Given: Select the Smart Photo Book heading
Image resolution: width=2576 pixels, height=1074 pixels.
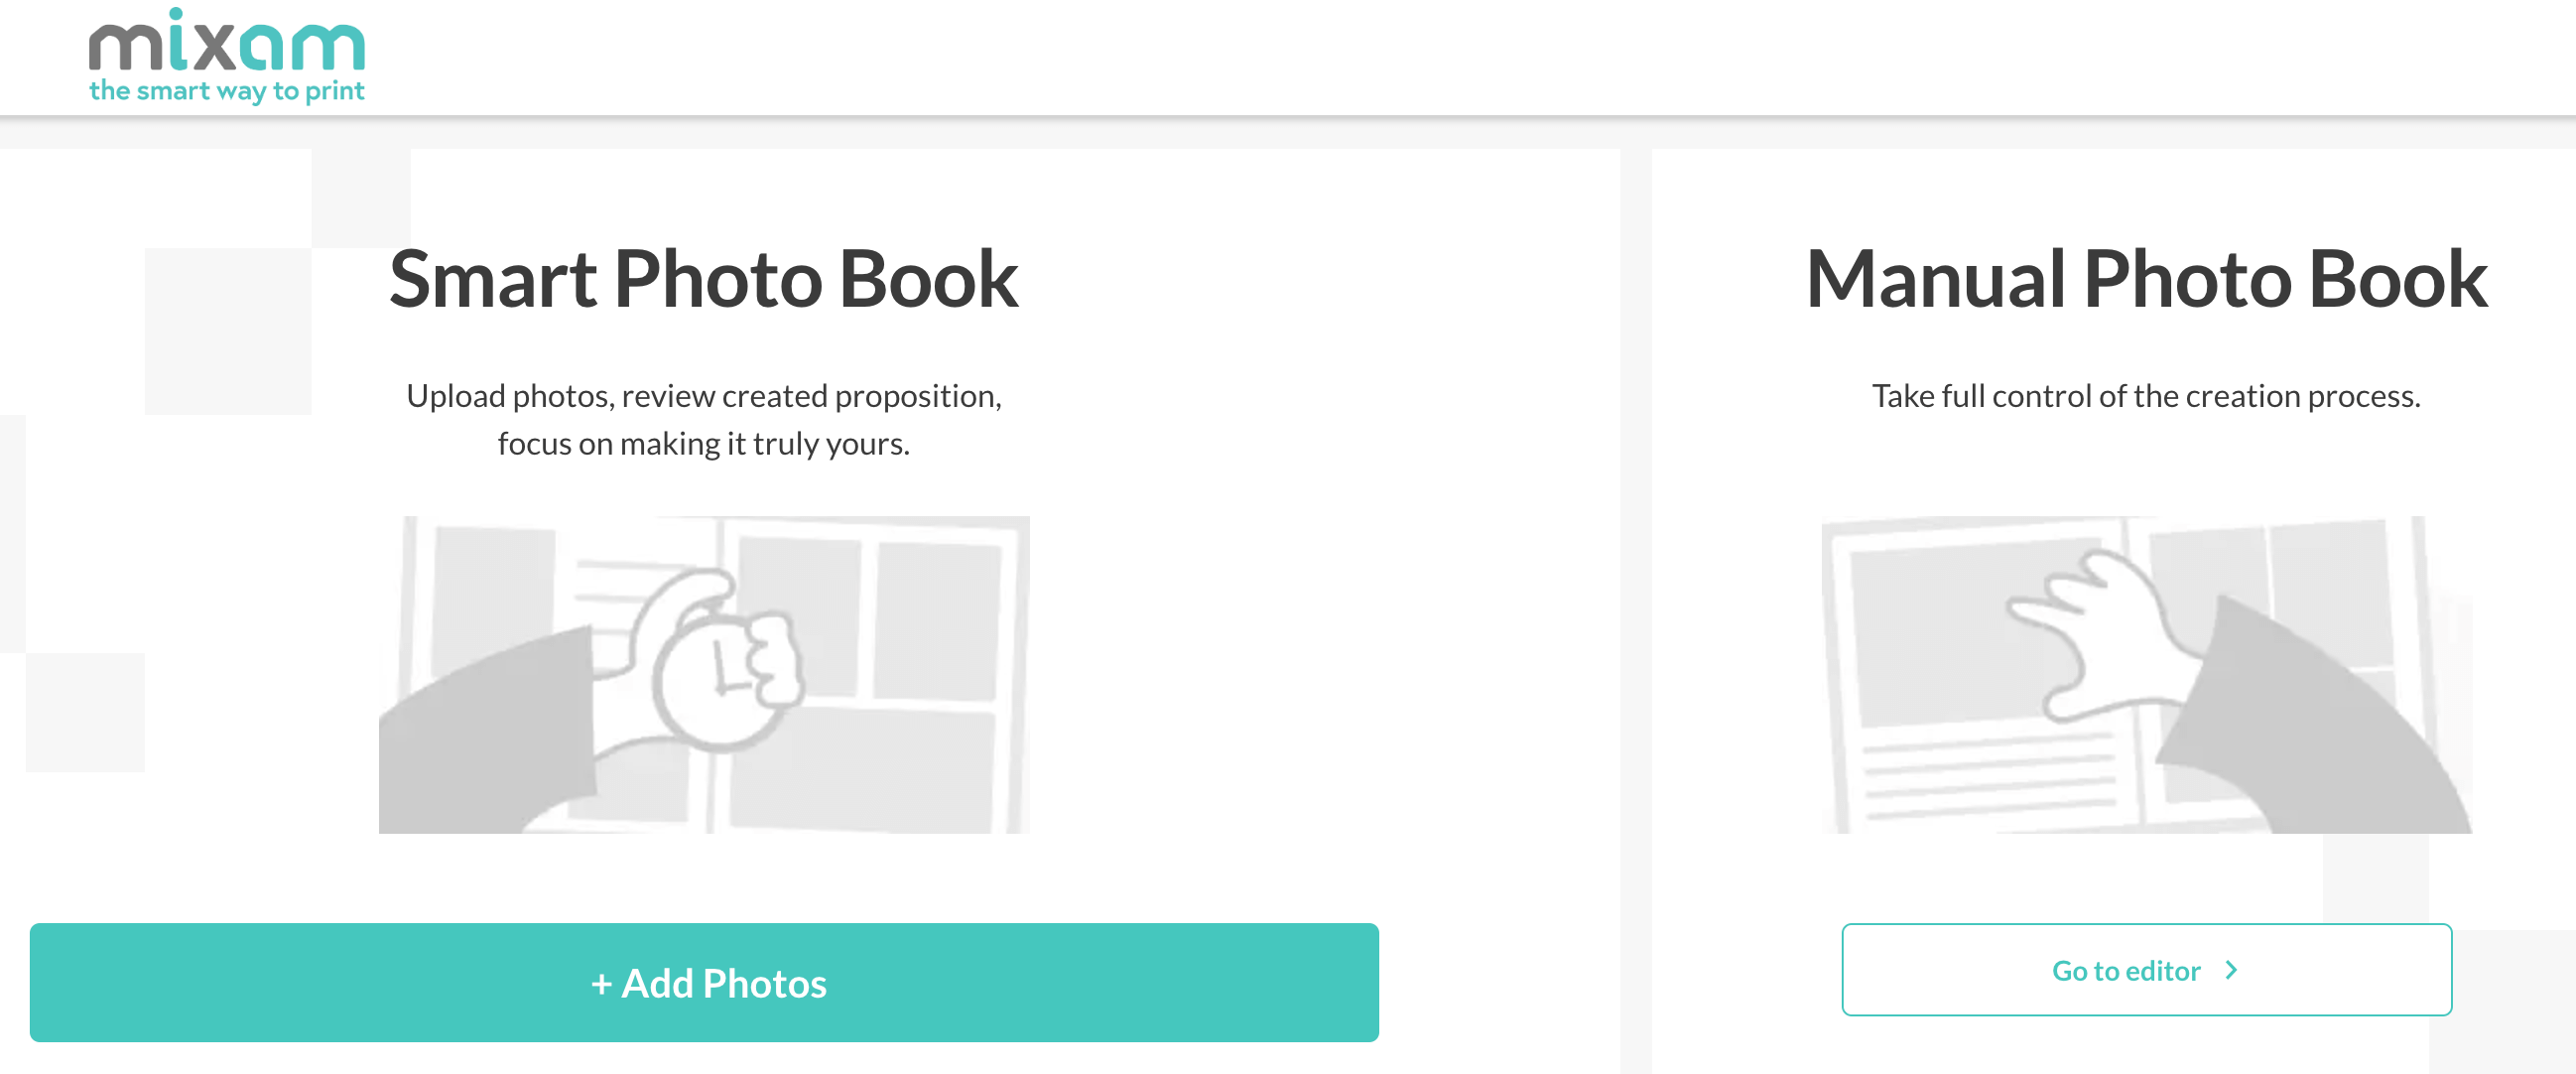Looking at the screenshot, I should (x=705, y=278).
